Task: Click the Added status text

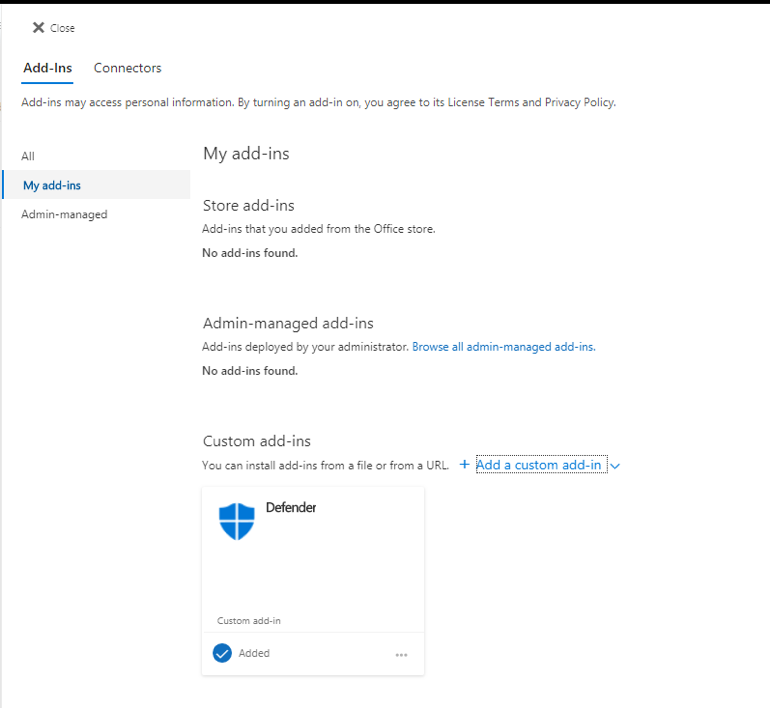Action: coord(254,653)
